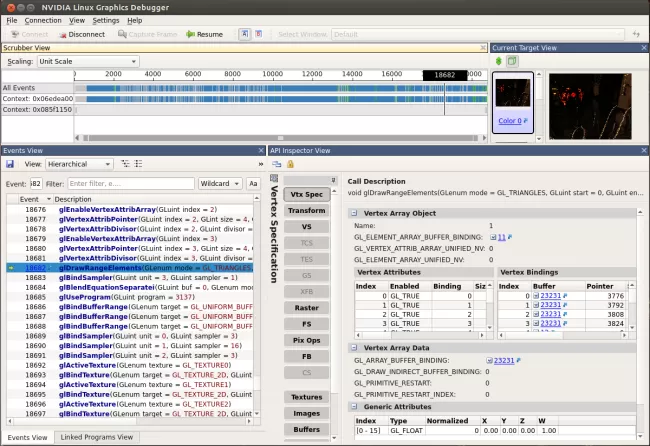The image size is (650, 446).
Task: Click the 18682 marker on scrubber timeline
Action: click(444, 75)
